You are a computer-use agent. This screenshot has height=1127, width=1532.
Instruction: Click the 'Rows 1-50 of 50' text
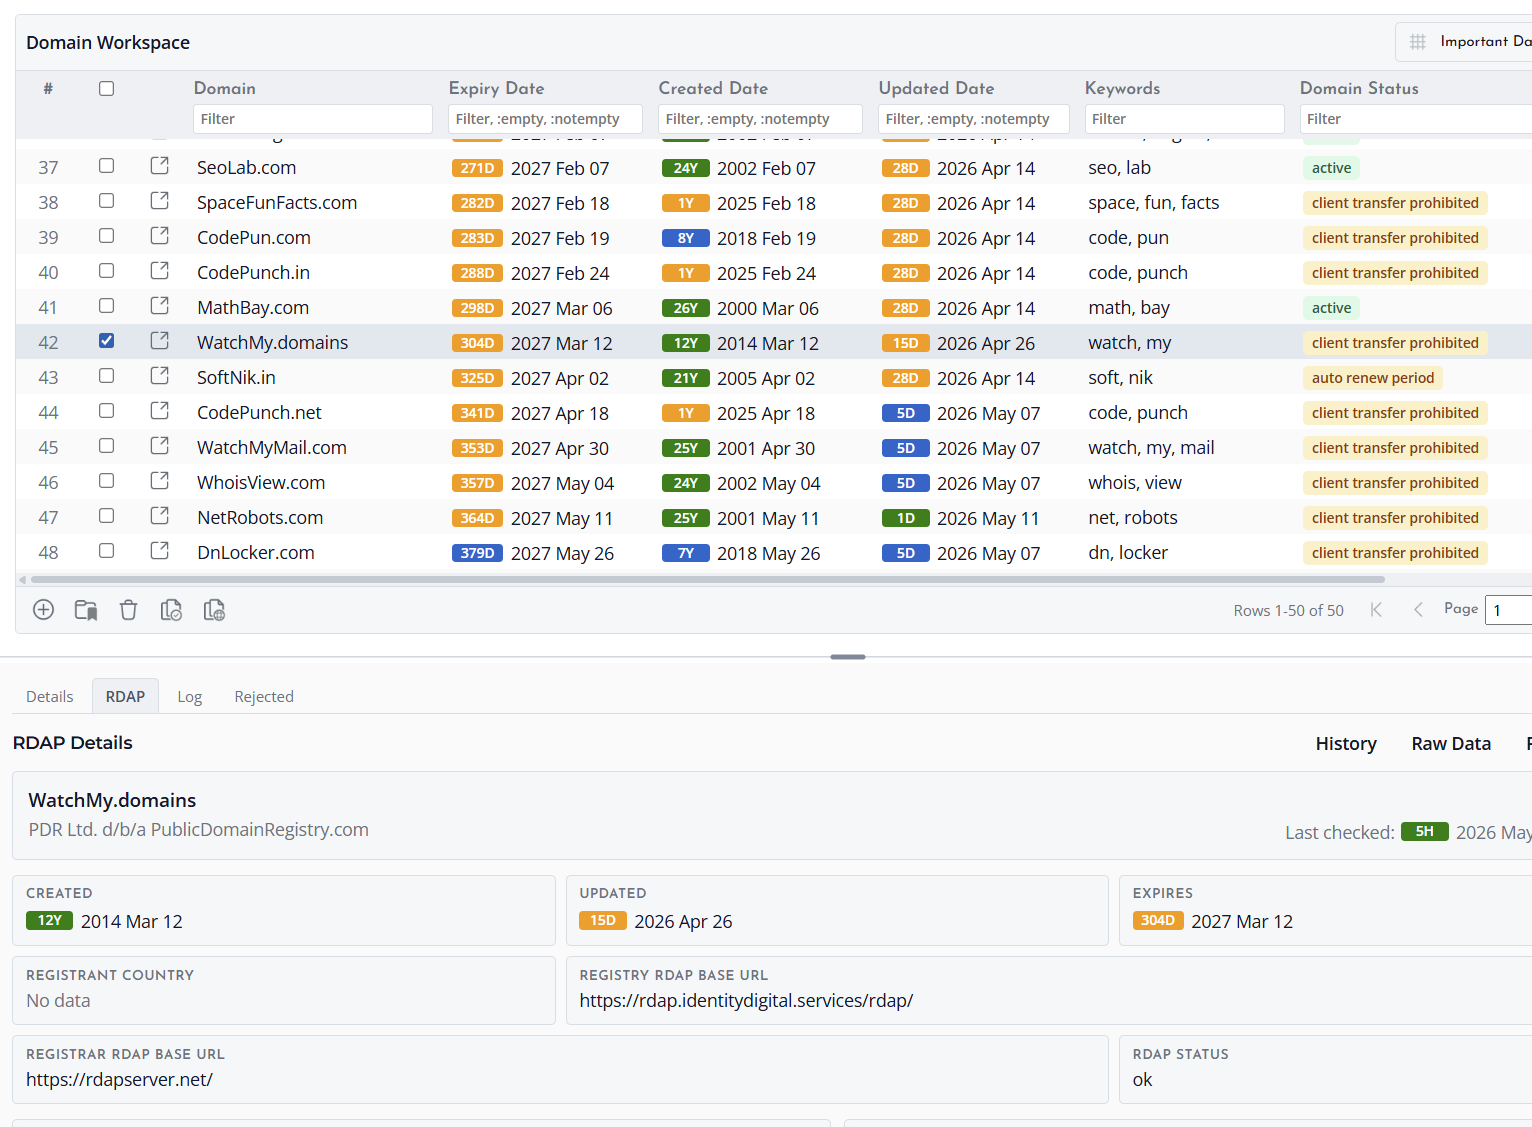(1288, 610)
